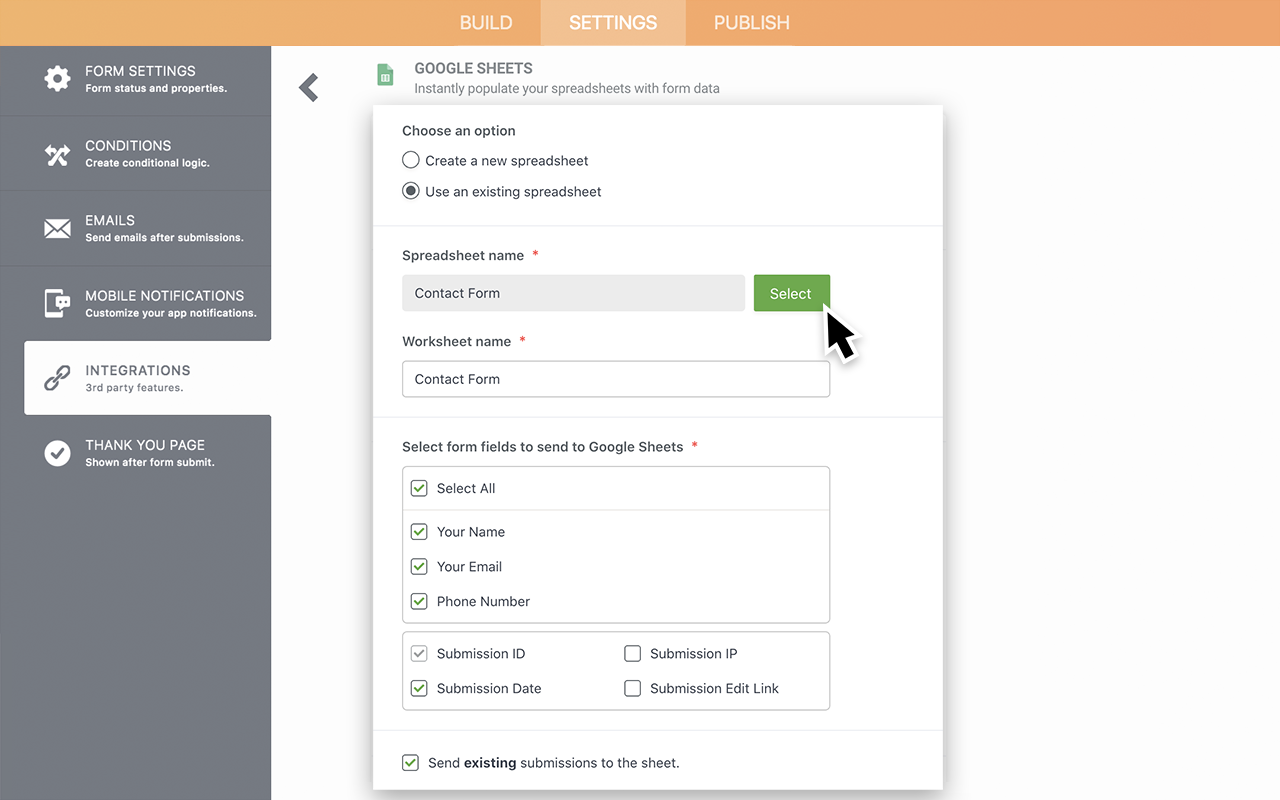The width and height of the screenshot is (1280, 800).
Task: Click the SETTINGS tab label
Action: [613, 22]
